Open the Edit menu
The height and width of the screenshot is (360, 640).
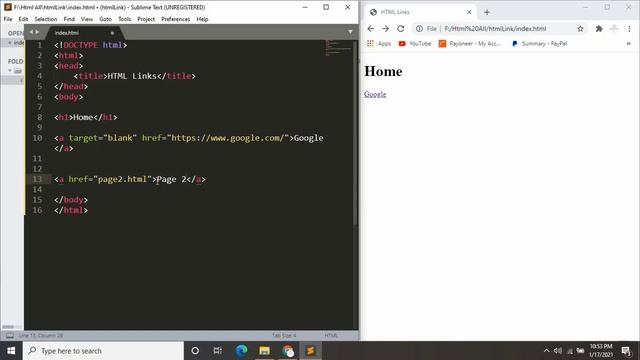pyautogui.click(x=23, y=19)
